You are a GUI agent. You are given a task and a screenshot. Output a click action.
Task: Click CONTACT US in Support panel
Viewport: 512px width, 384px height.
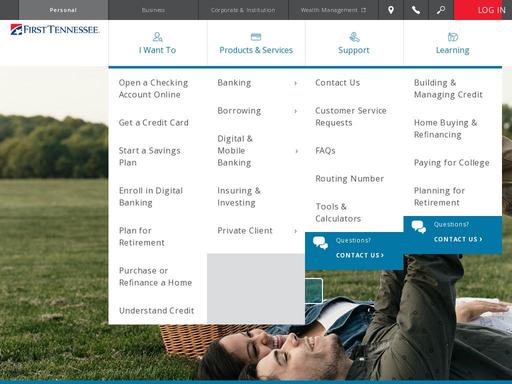[x=360, y=255]
